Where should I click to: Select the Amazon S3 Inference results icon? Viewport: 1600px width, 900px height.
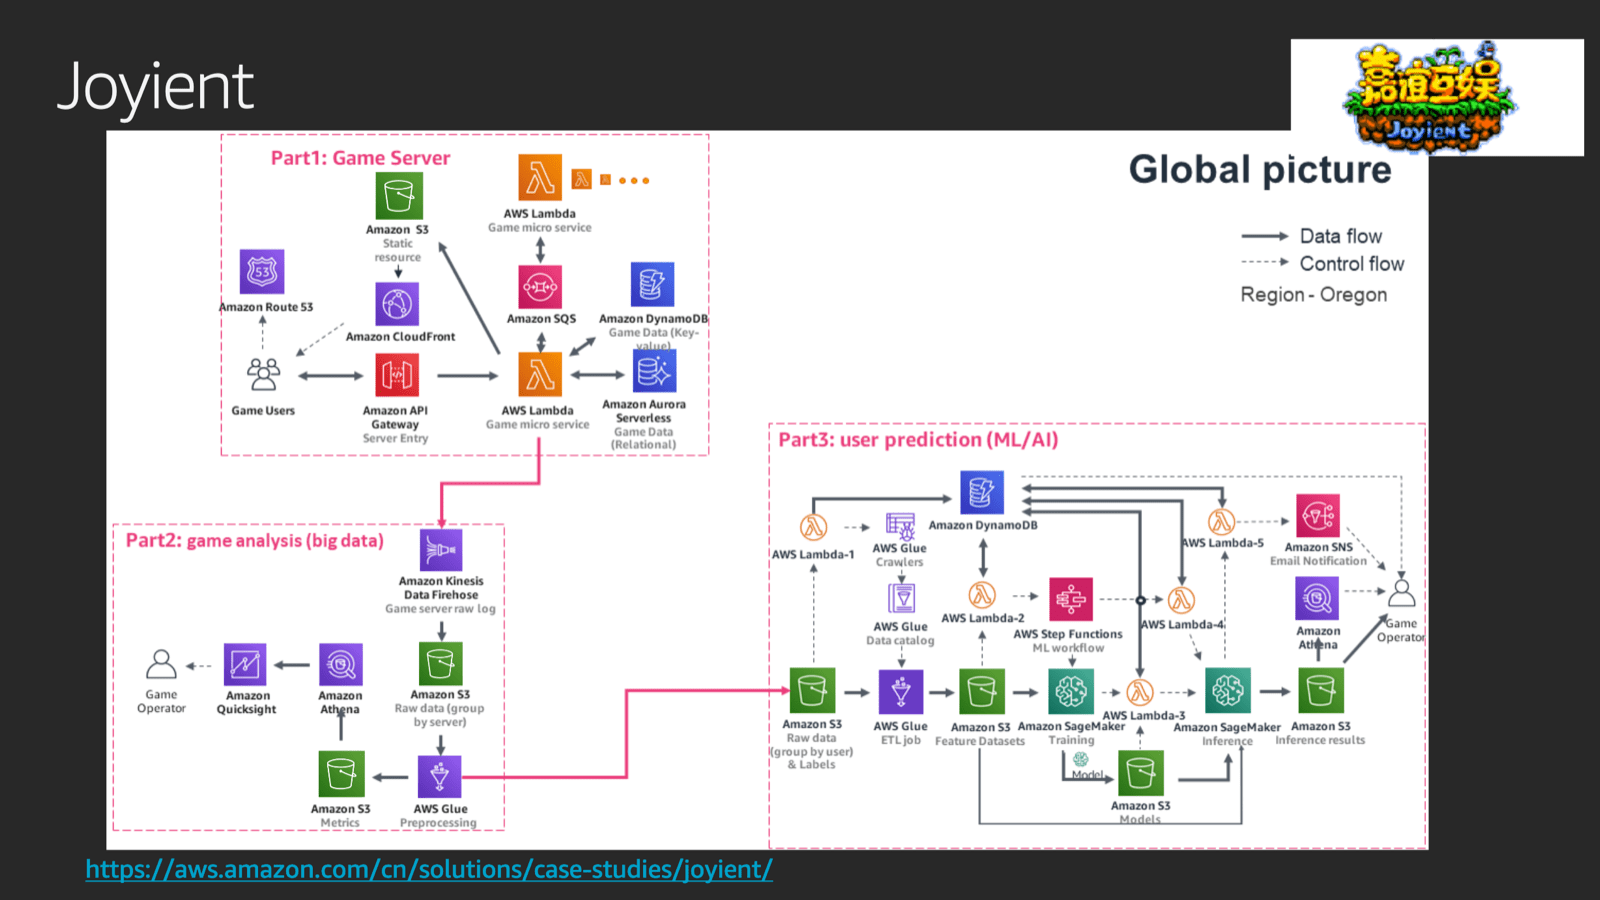(x=1321, y=690)
